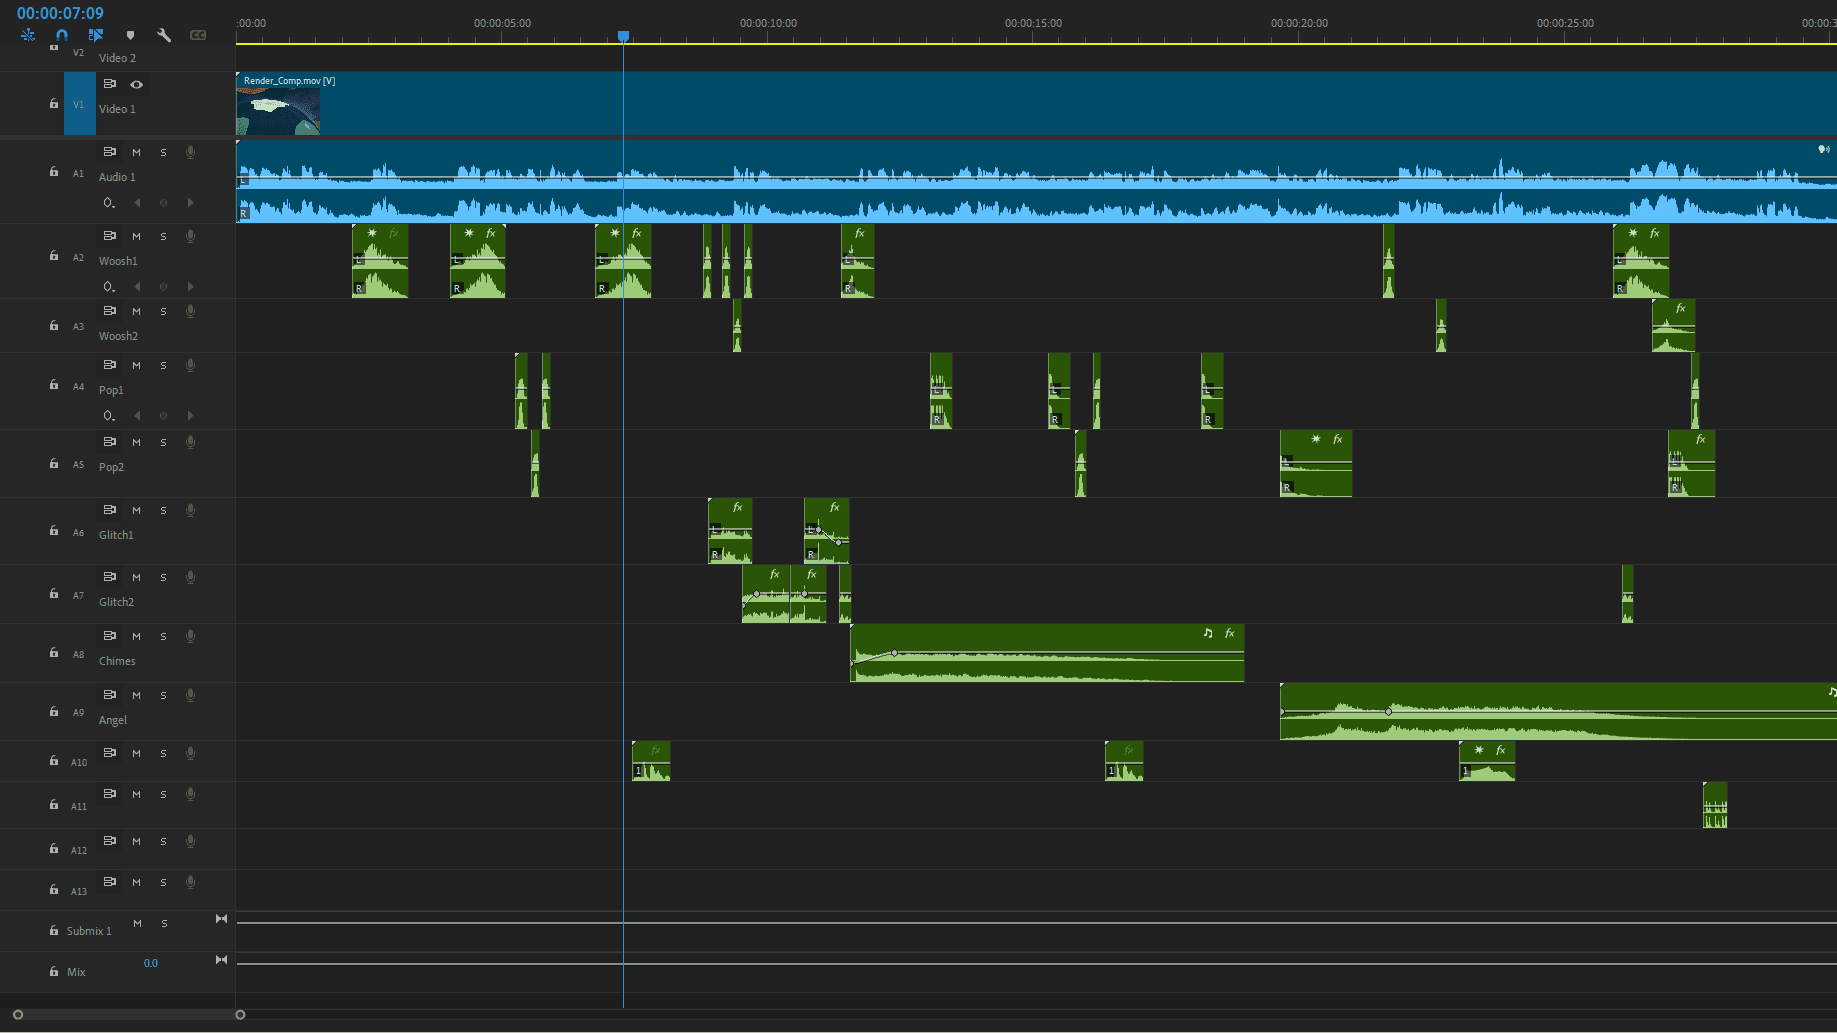1837x1033 pixels.
Task: Click Submix 1 track output icon
Action: point(222,919)
